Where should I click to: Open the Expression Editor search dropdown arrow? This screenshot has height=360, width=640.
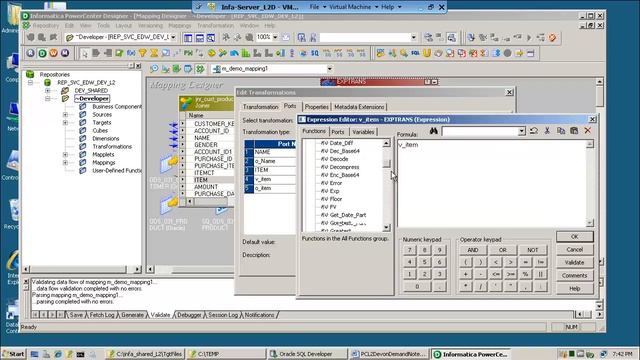click(522, 131)
